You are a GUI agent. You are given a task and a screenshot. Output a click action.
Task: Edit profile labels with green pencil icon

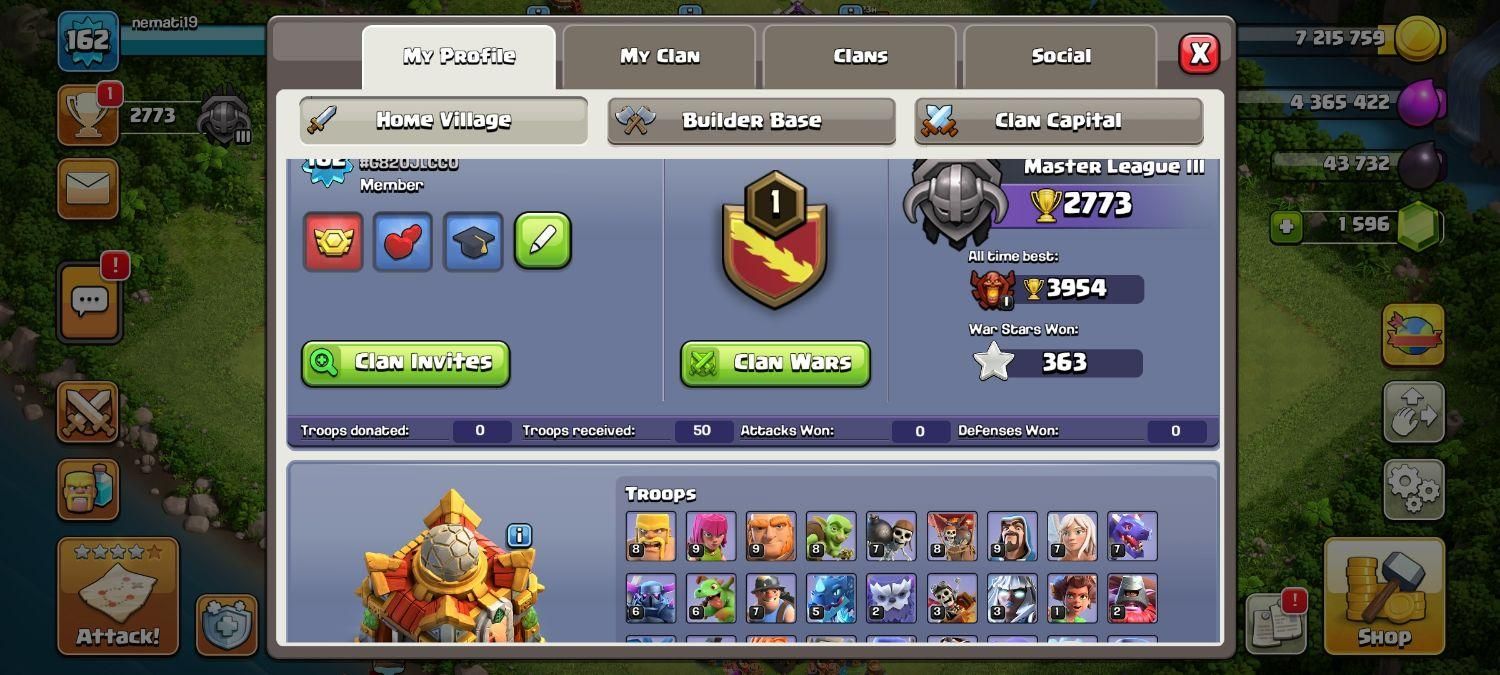pos(543,241)
